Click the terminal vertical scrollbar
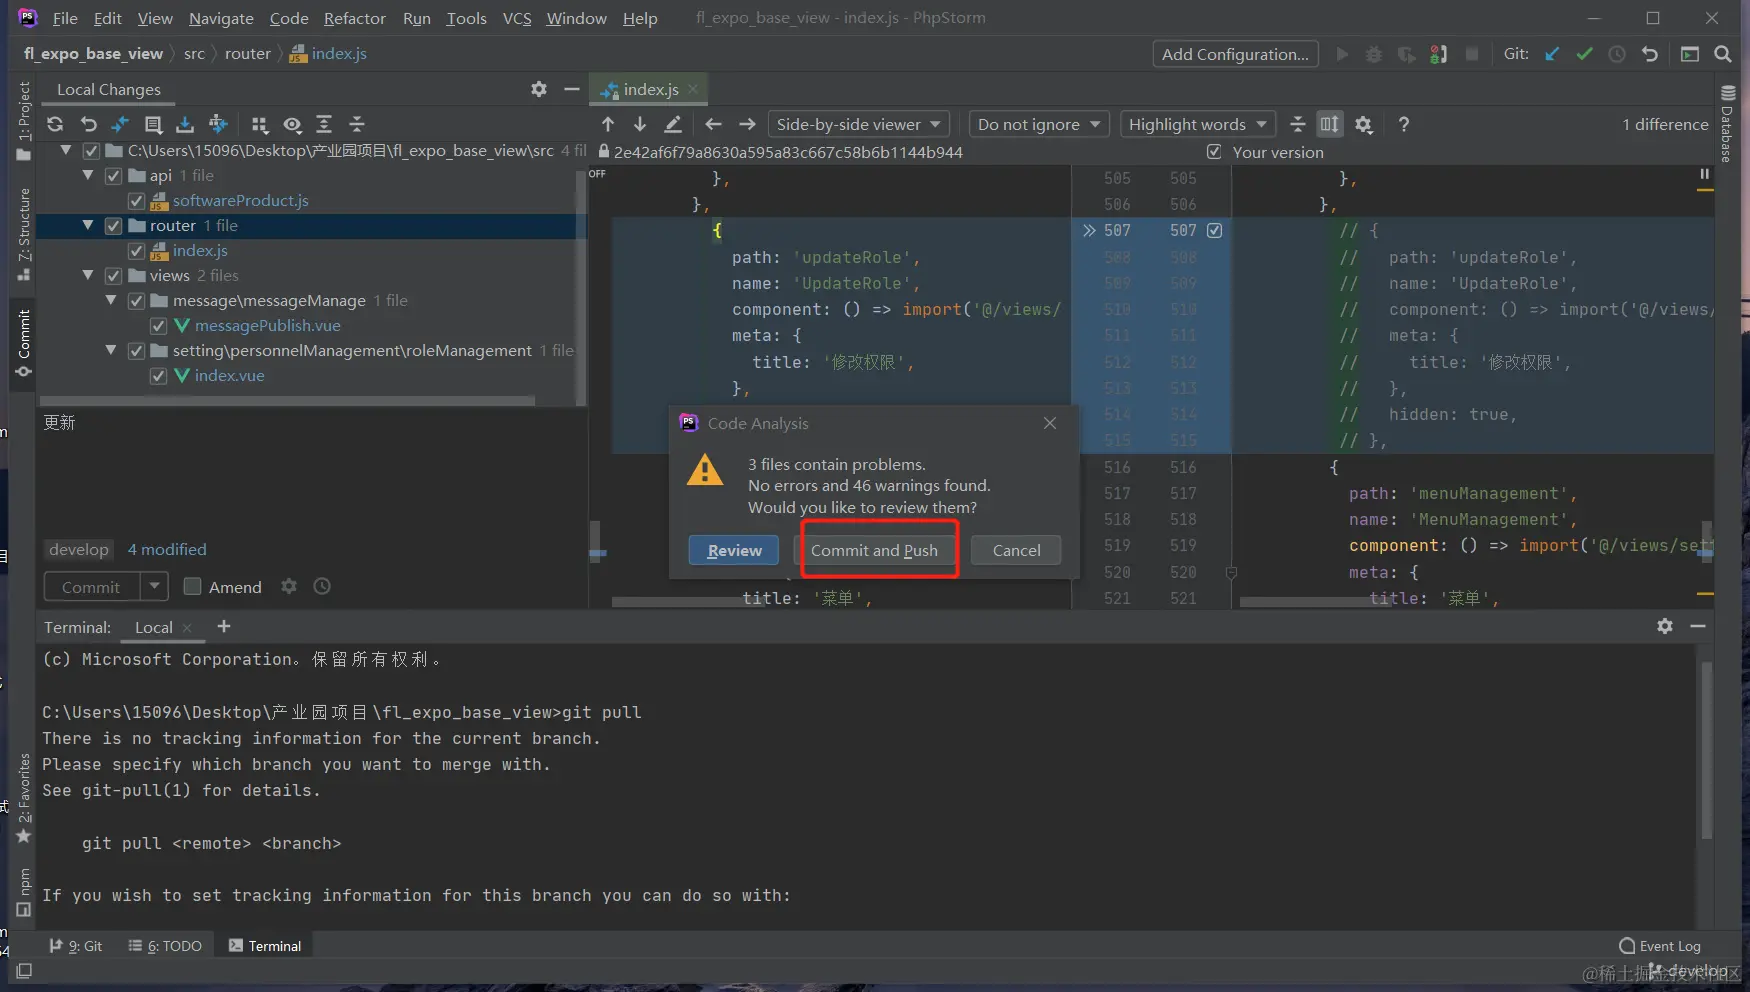1750x992 pixels. 1706,750
